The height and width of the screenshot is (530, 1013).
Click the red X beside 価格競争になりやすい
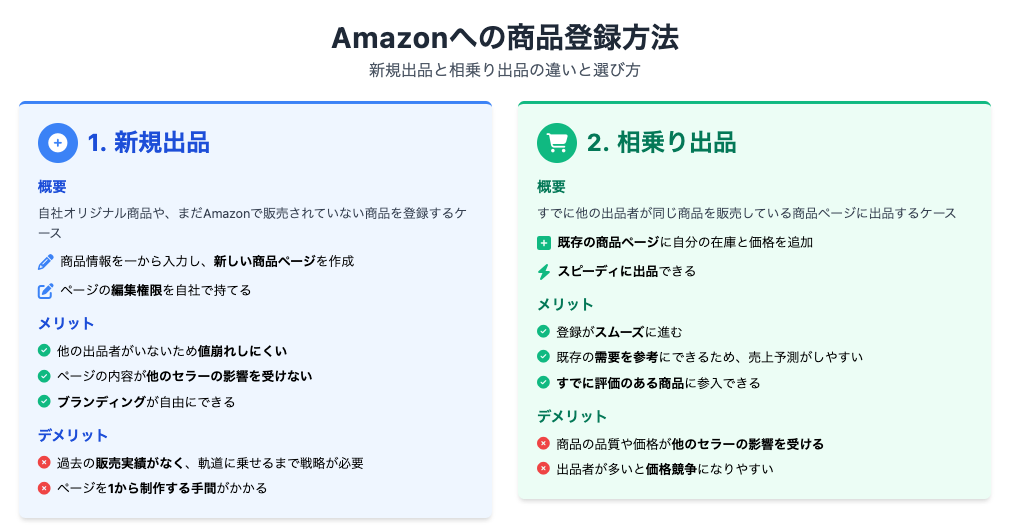point(543,469)
